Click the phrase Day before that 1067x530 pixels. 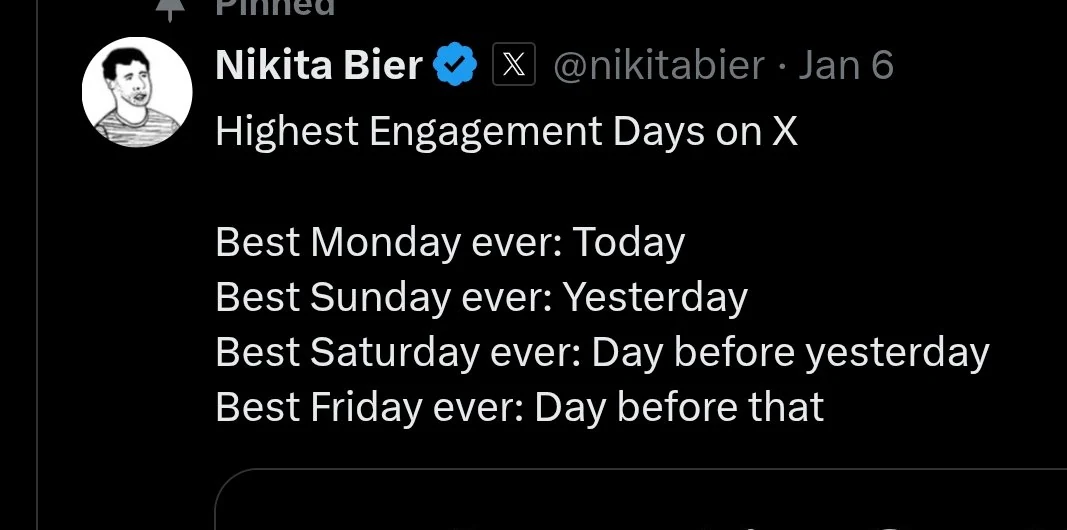click(679, 408)
